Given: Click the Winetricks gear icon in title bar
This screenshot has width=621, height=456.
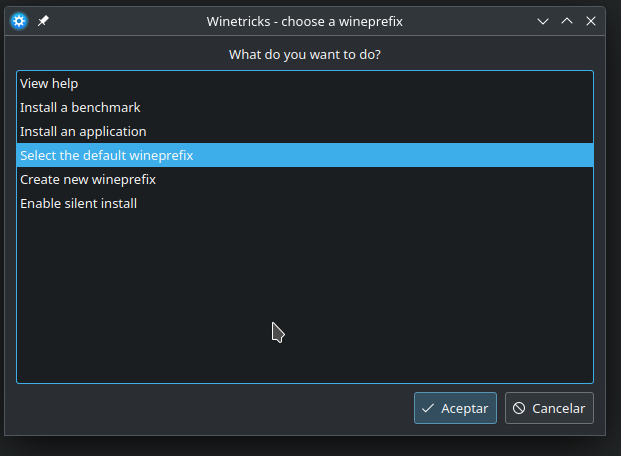Looking at the screenshot, I should (x=18, y=20).
